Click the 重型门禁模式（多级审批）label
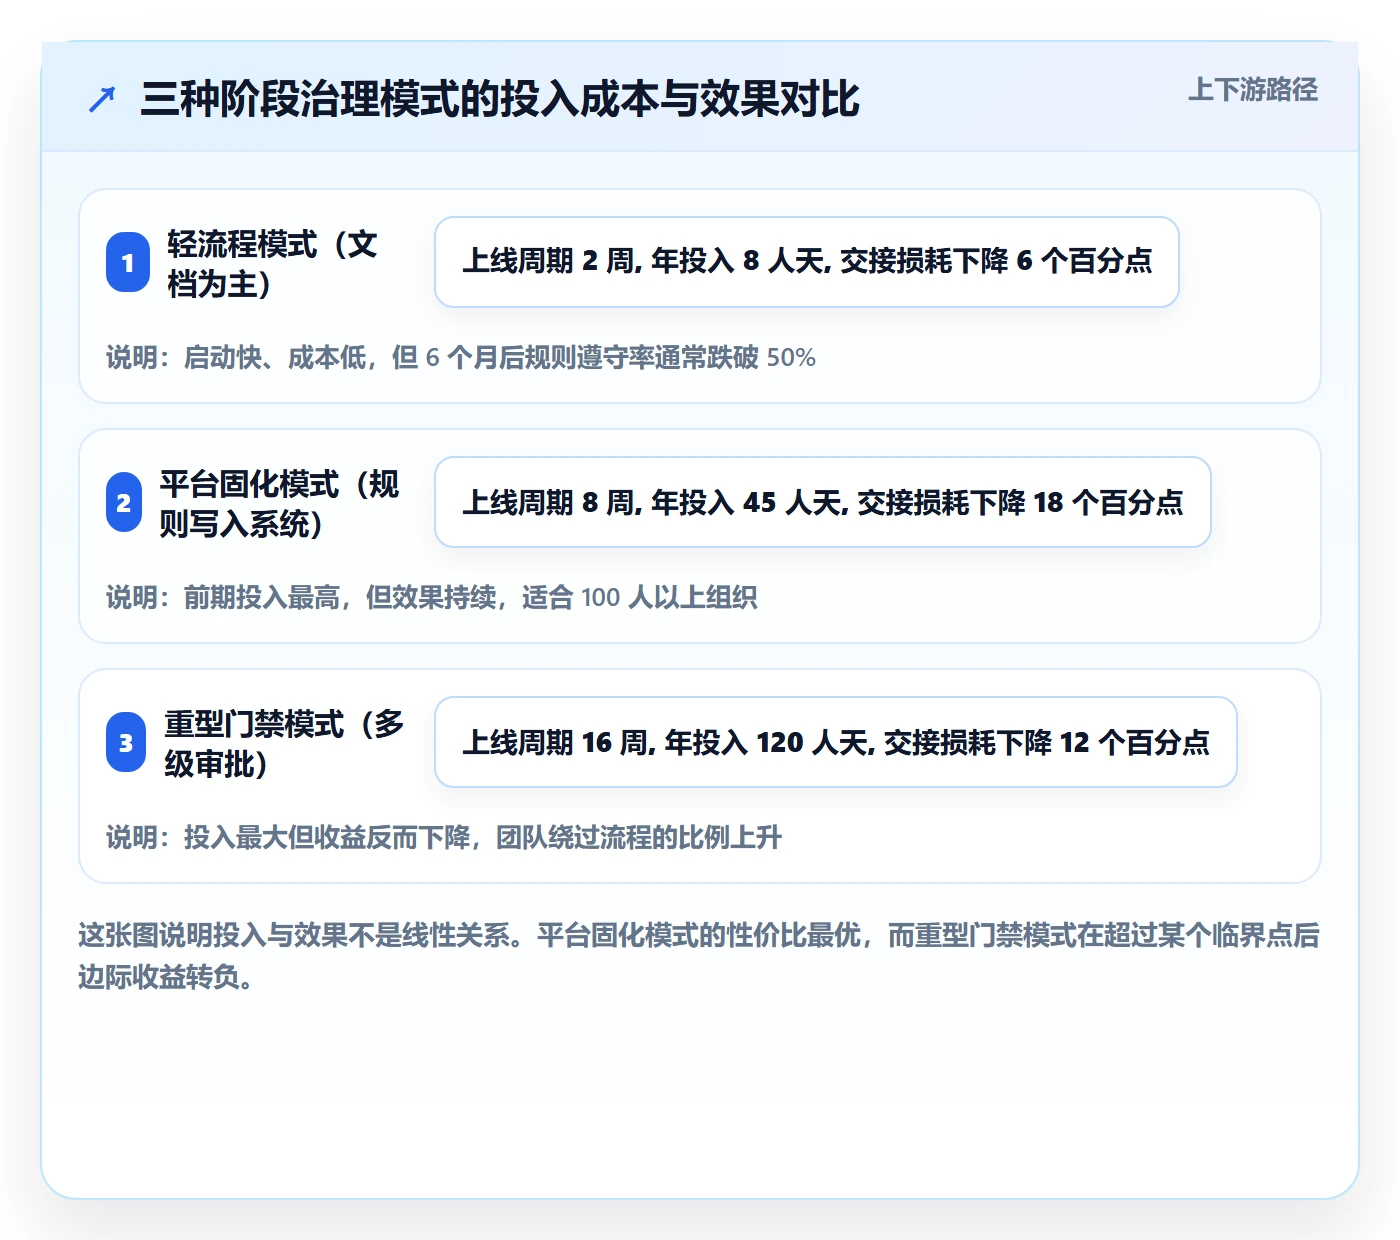 coord(284,743)
